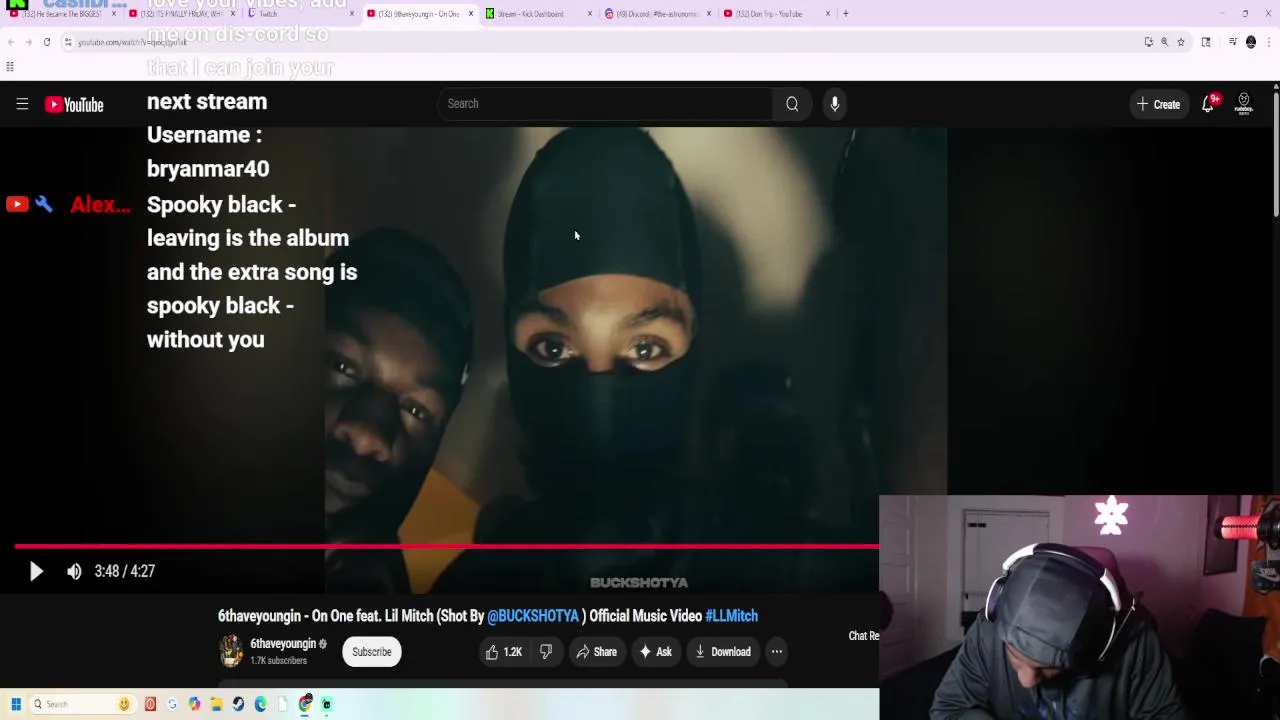
Task: Open the browser zoom magnifier icon
Action: coord(1164,42)
